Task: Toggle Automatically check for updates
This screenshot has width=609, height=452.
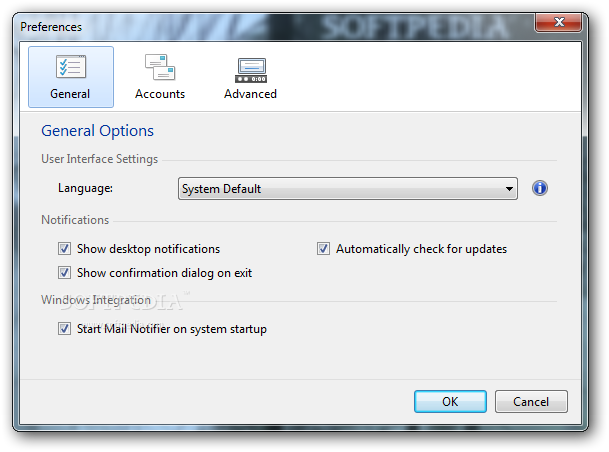Action: (x=323, y=249)
